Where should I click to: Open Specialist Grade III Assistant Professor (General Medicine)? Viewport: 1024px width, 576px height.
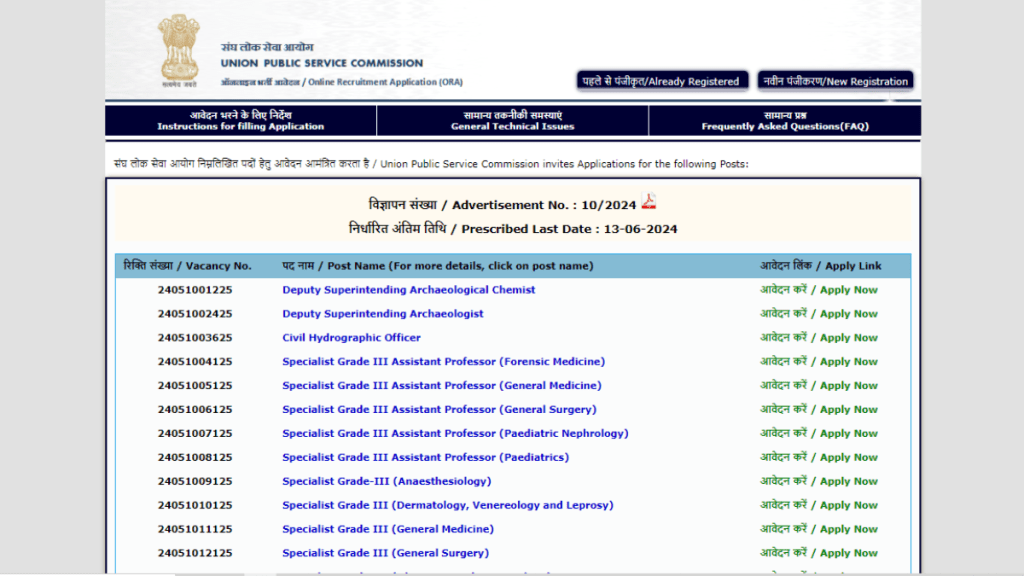[x=441, y=385]
